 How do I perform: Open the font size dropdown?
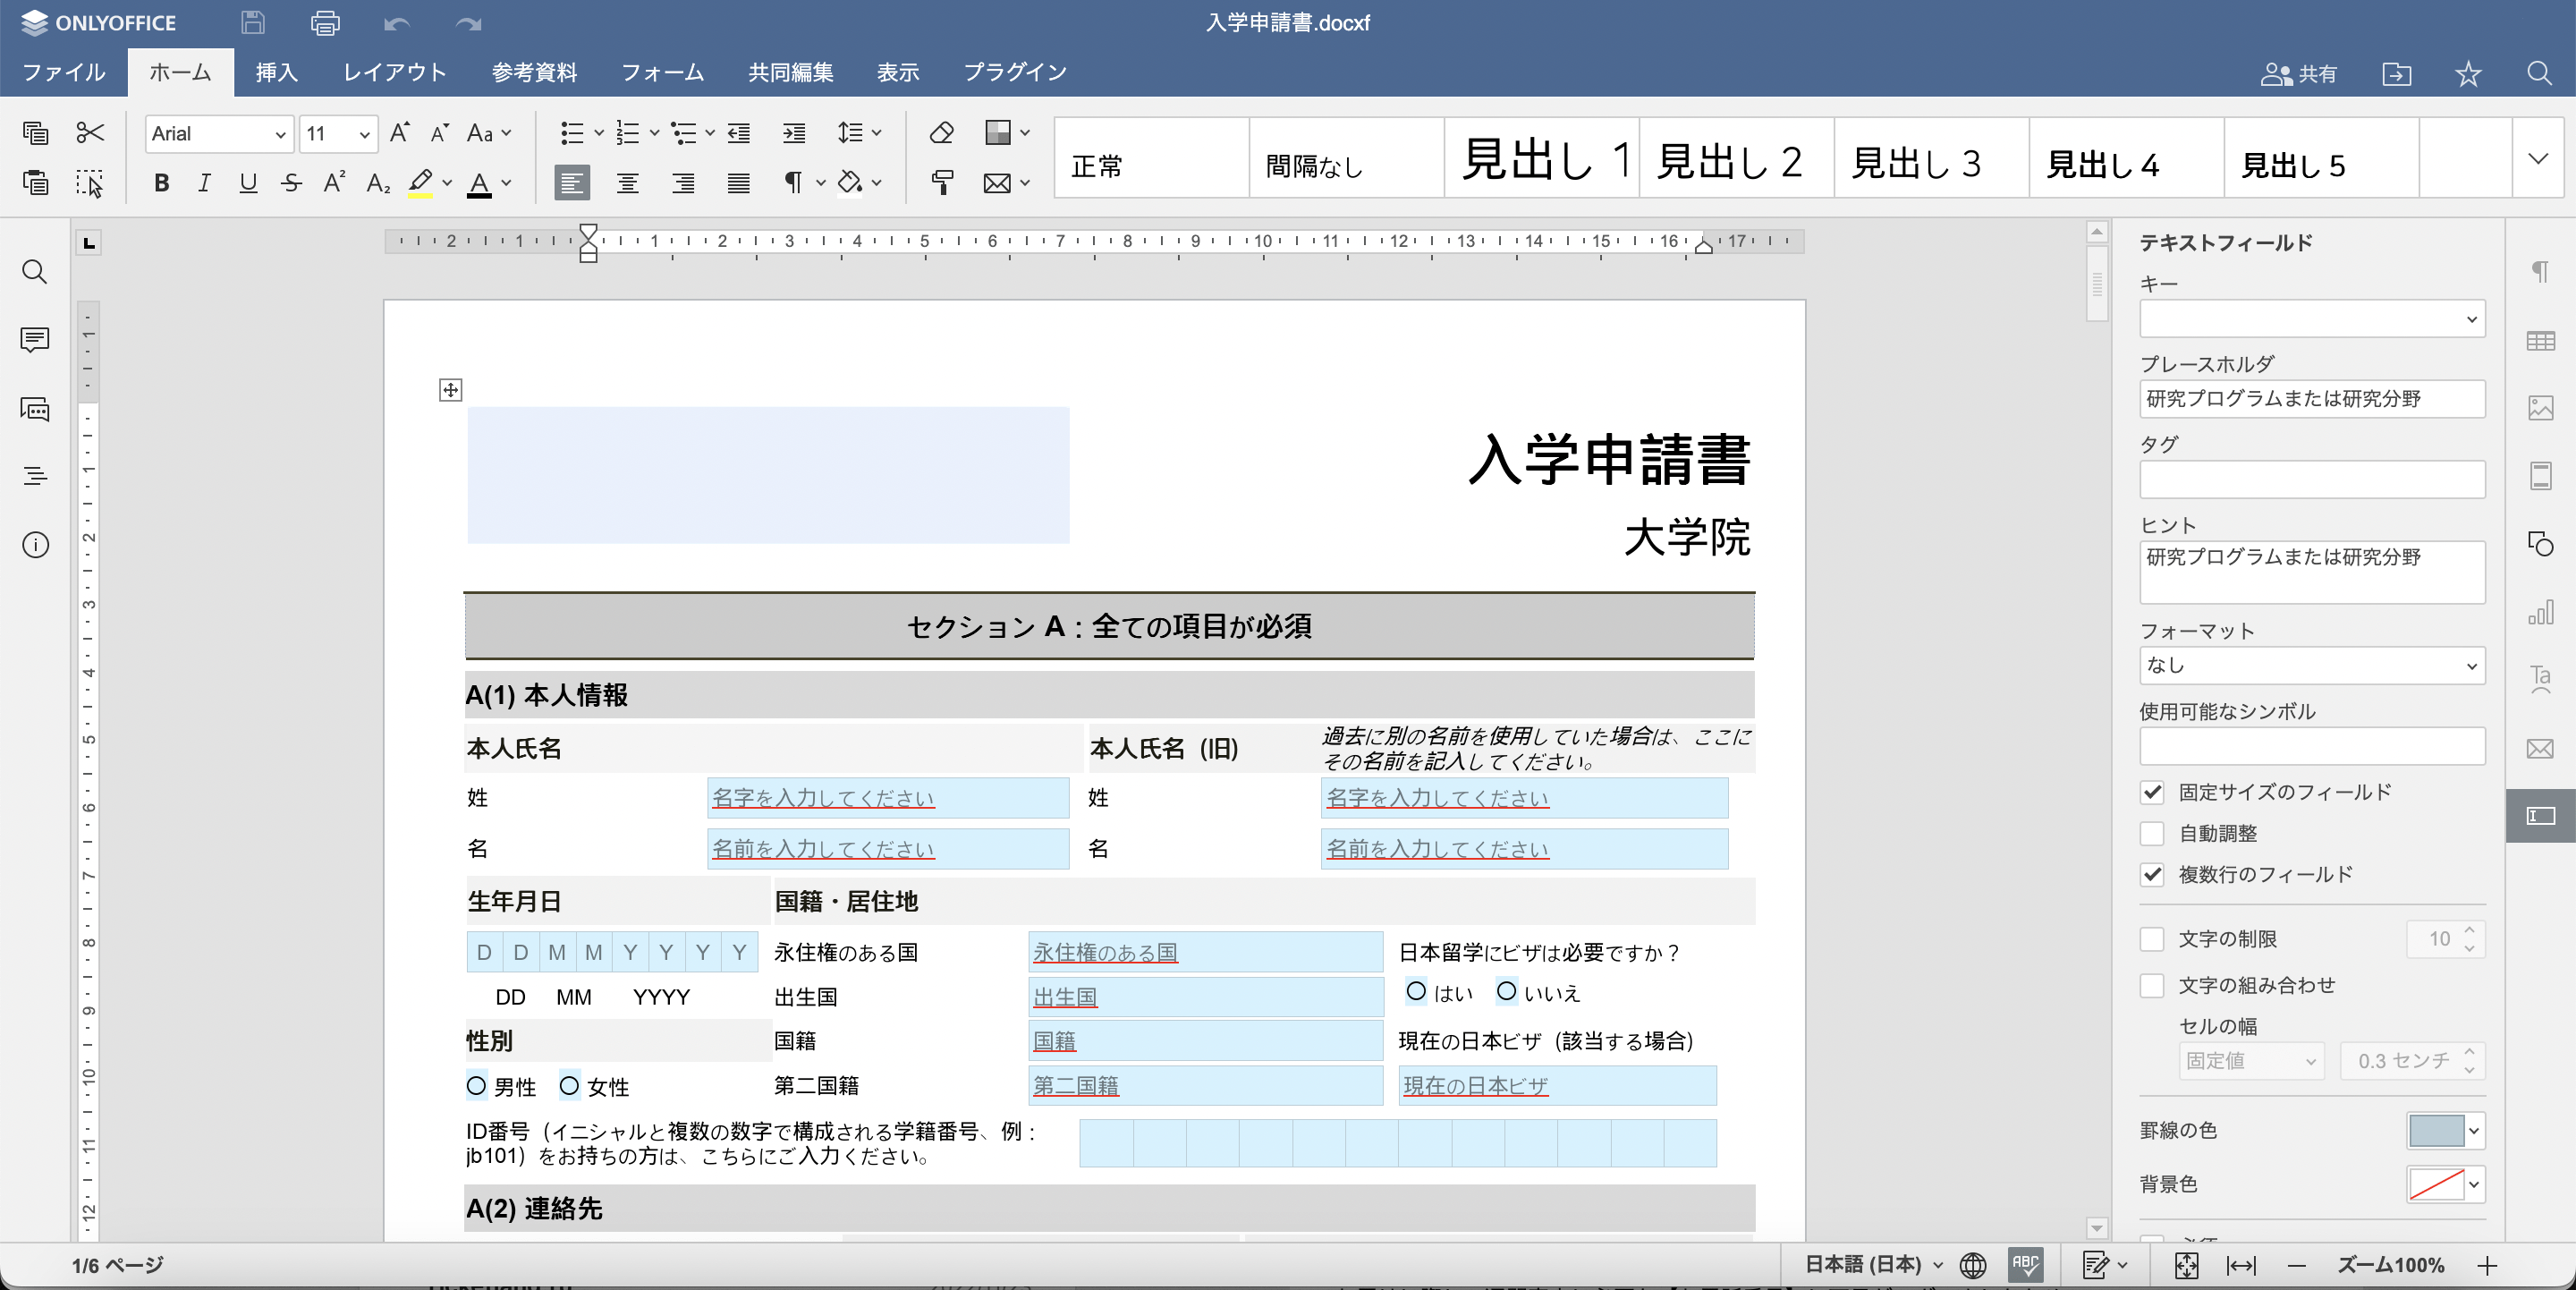(364, 133)
